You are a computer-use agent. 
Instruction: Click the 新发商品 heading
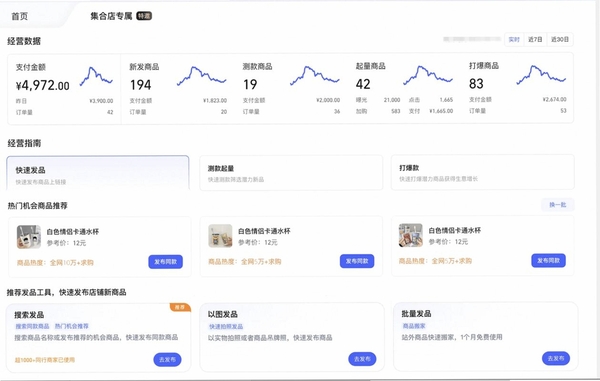tap(144, 67)
